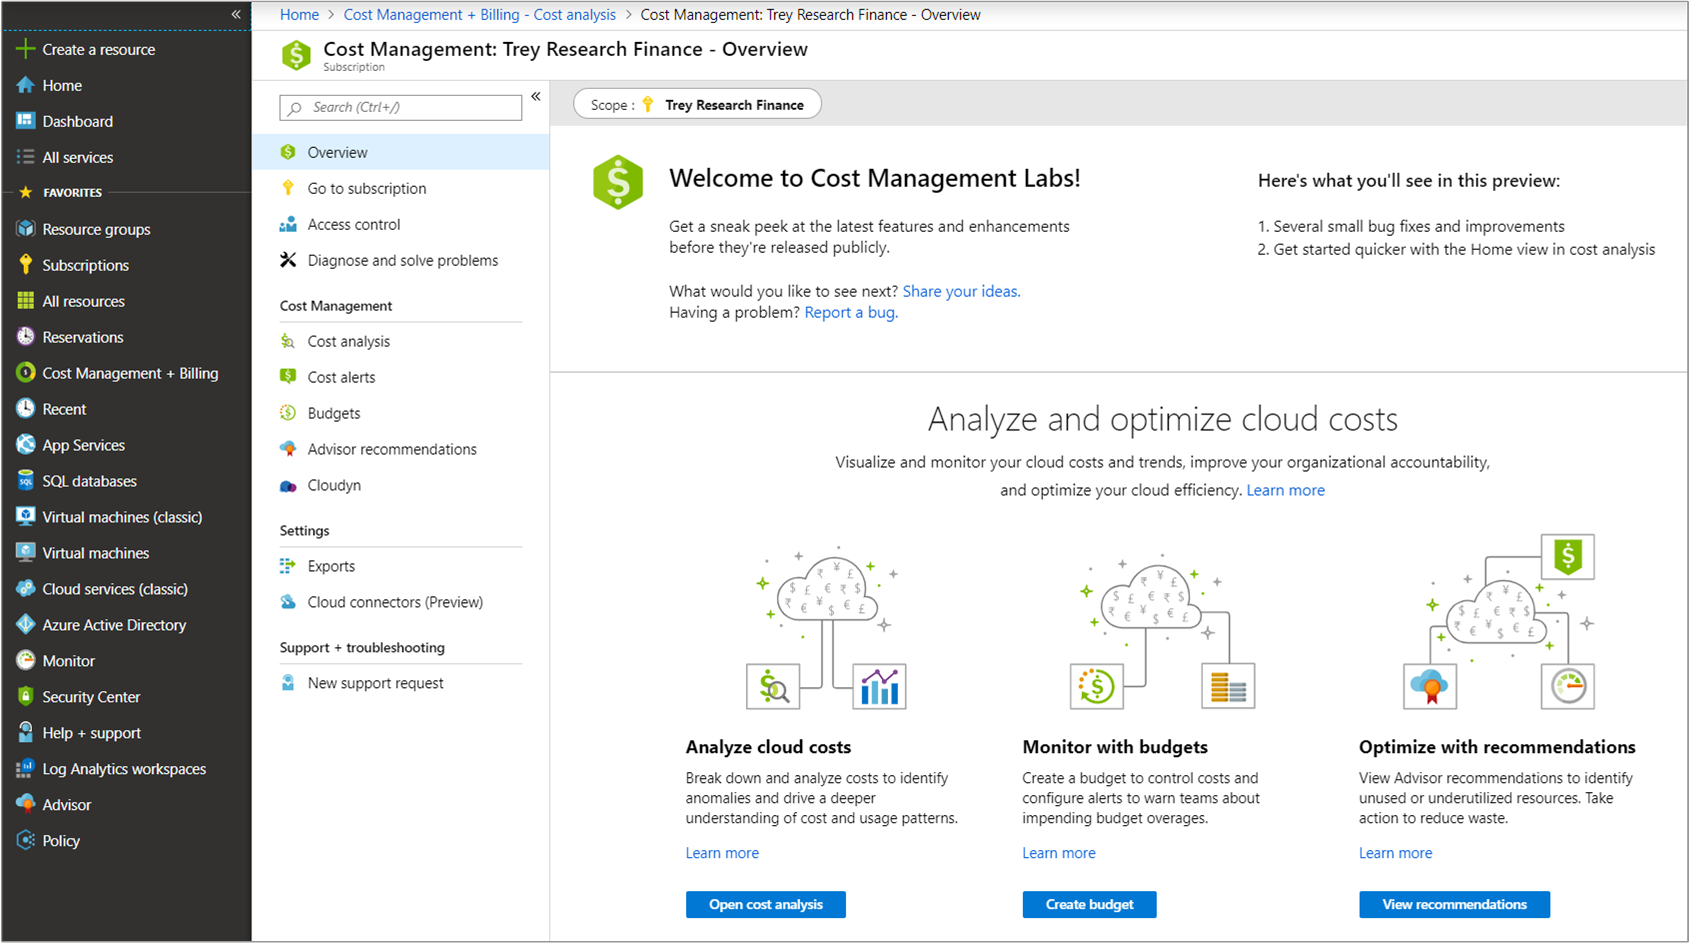Click the SQL databases icon

(25, 481)
